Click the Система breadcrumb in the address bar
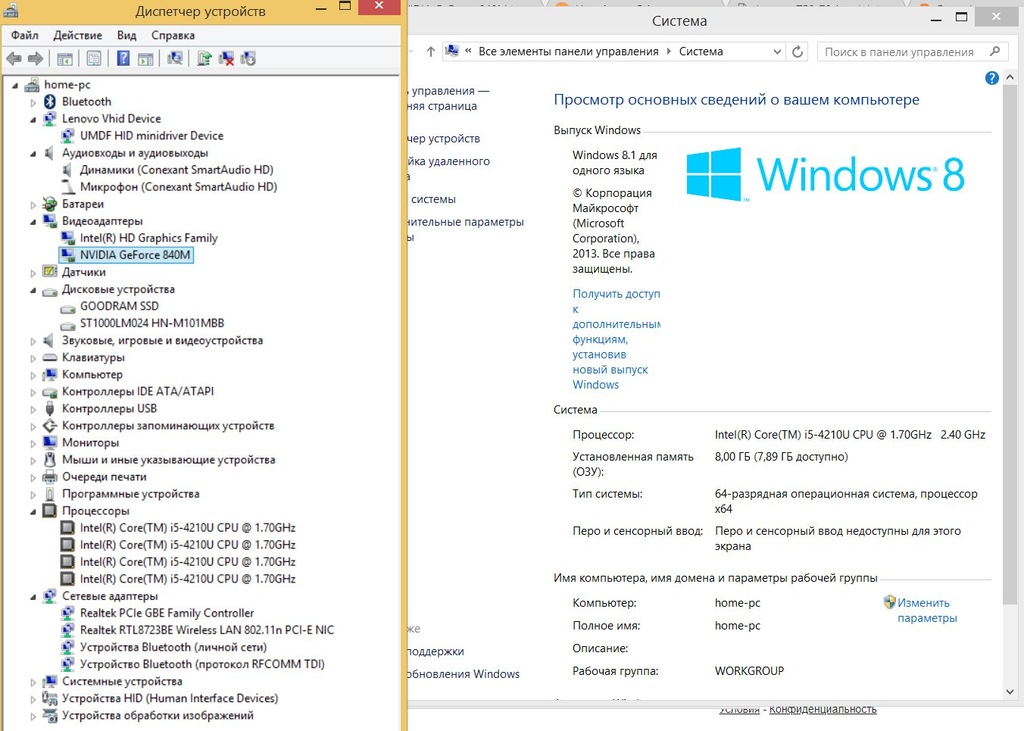This screenshot has height=731, width=1024. coord(701,52)
